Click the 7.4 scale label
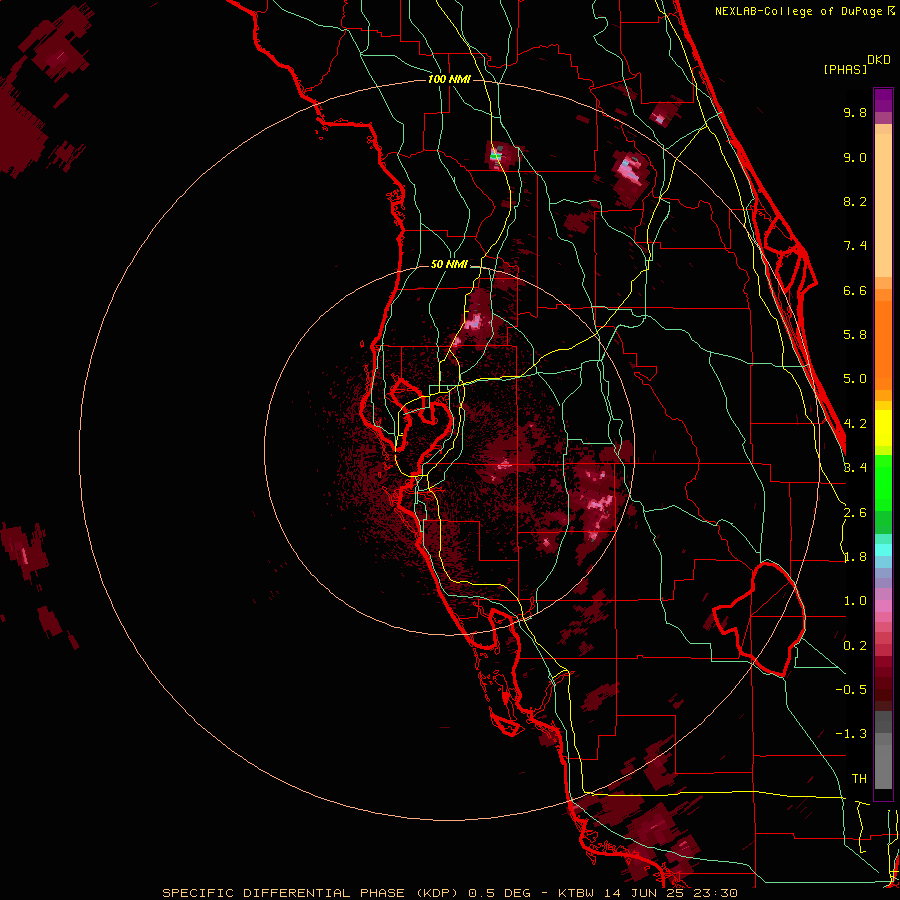 coord(855,246)
